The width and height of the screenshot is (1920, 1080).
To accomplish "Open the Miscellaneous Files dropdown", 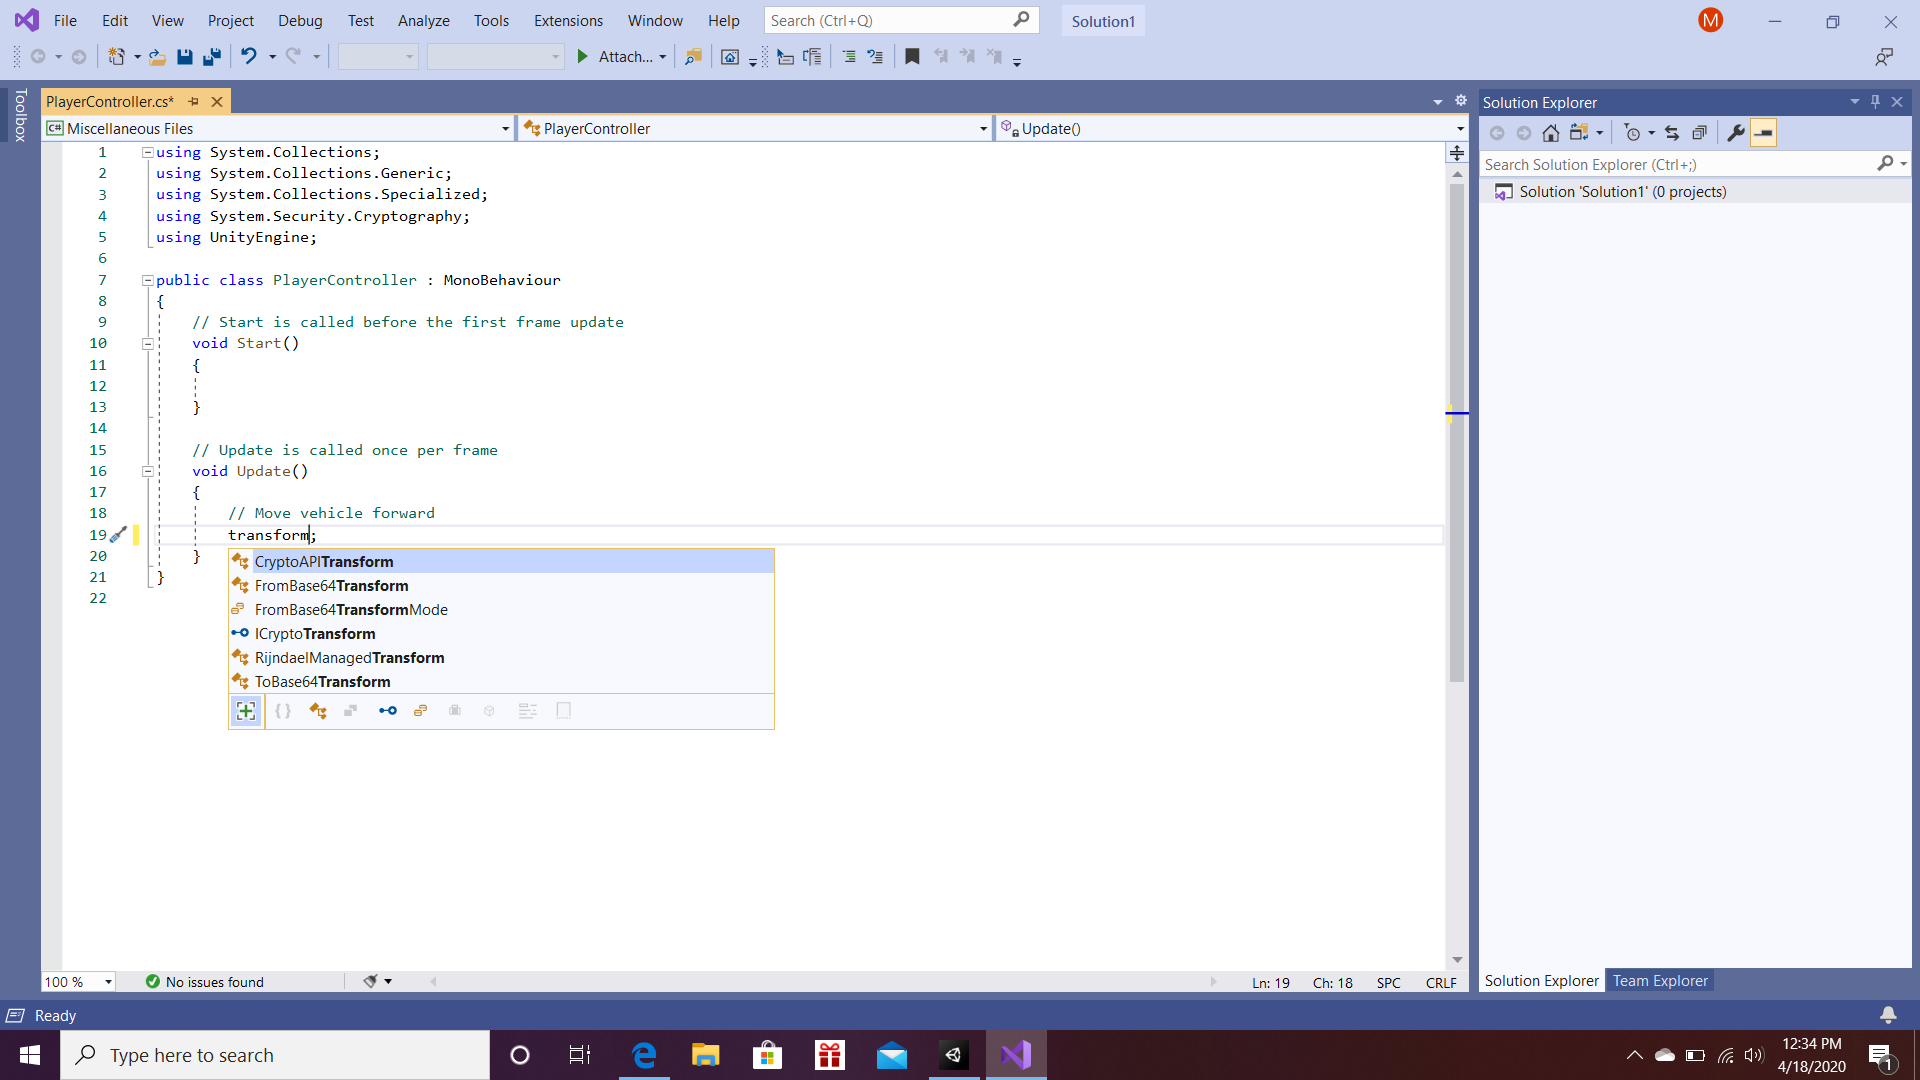I will [x=504, y=128].
